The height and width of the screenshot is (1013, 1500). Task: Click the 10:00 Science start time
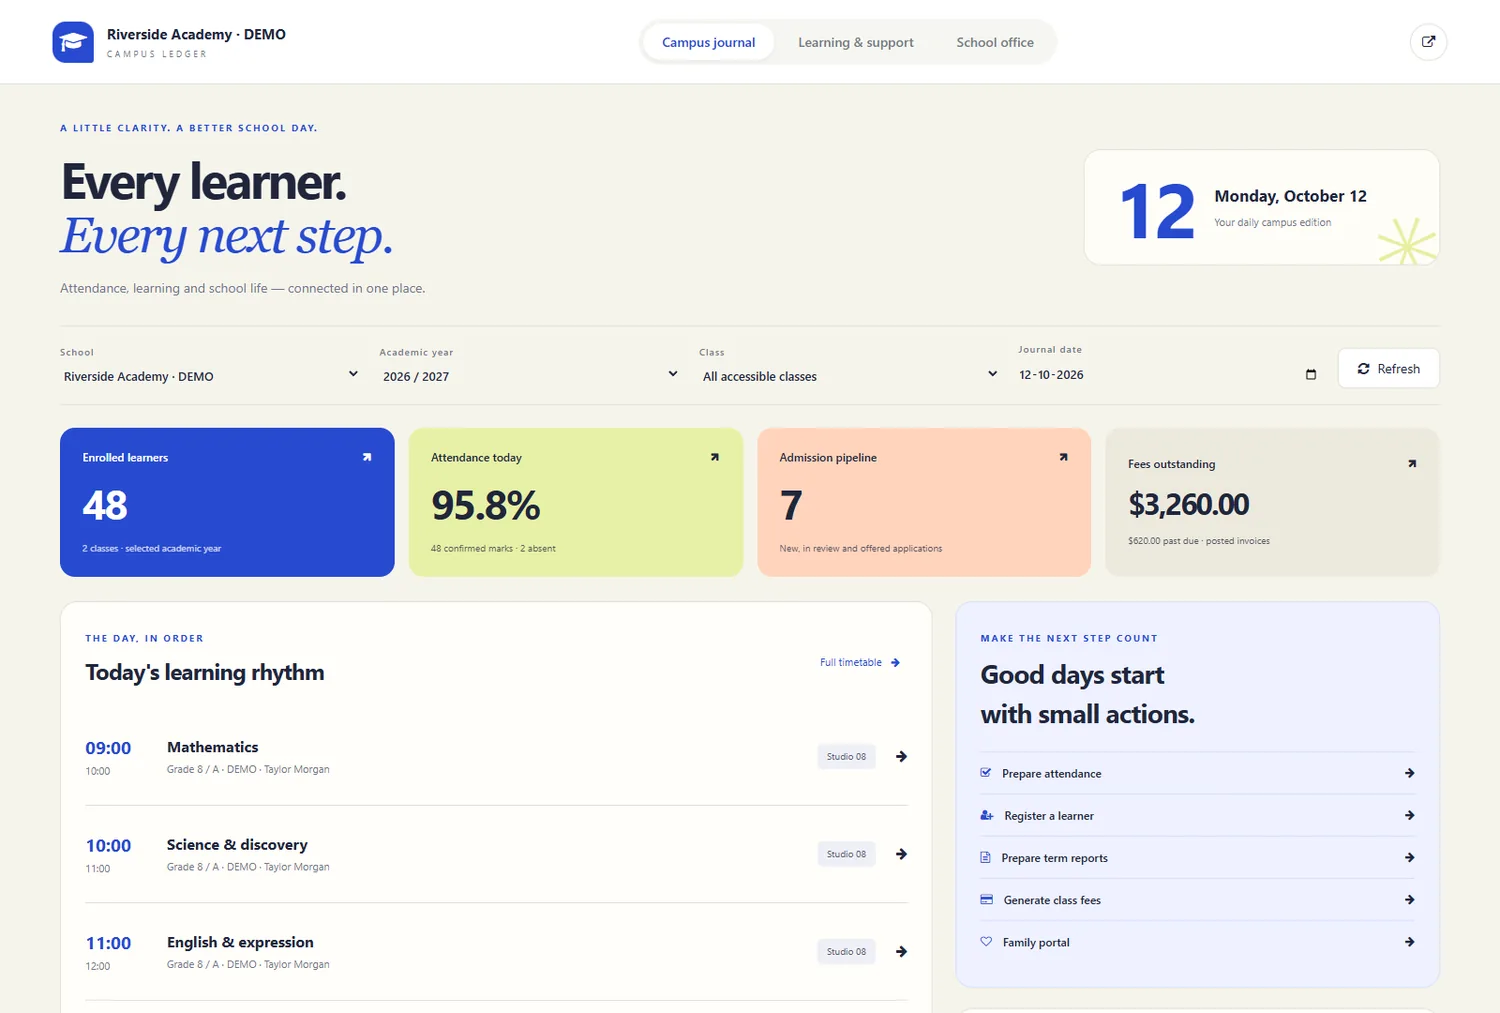tap(108, 845)
